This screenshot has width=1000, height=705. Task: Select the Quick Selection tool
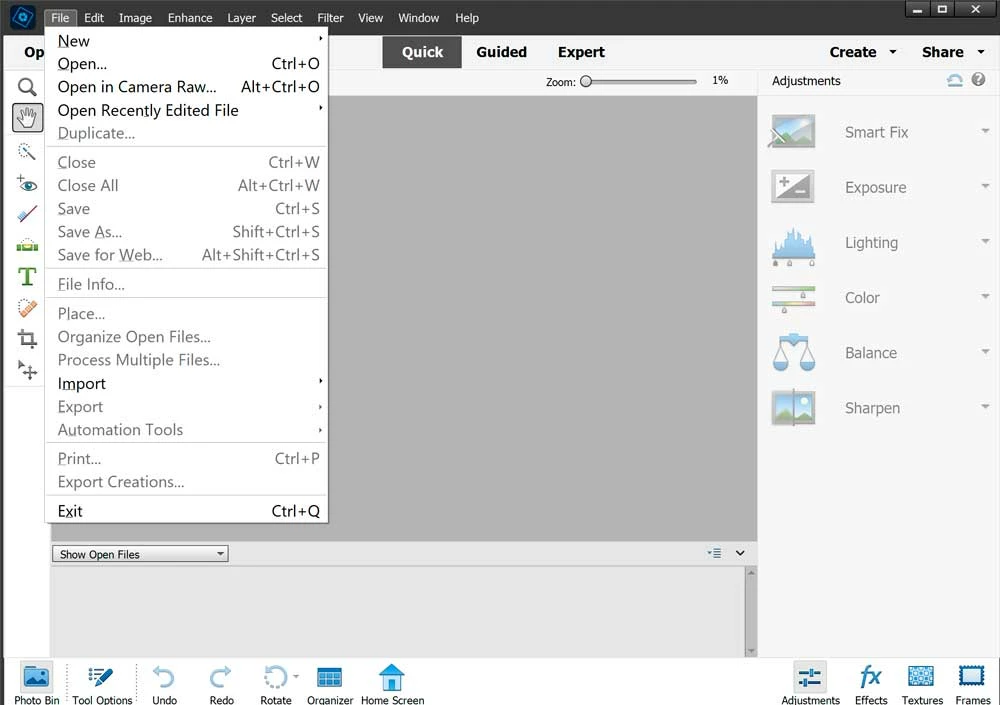point(27,151)
